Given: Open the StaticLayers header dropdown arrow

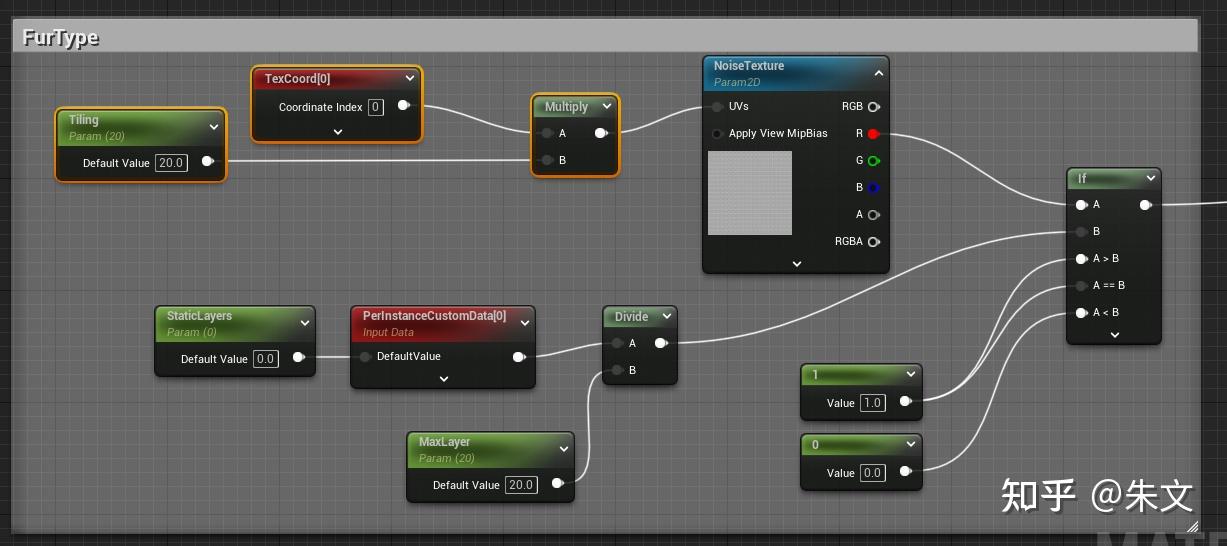Looking at the screenshot, I should click(x=304, y=323).
